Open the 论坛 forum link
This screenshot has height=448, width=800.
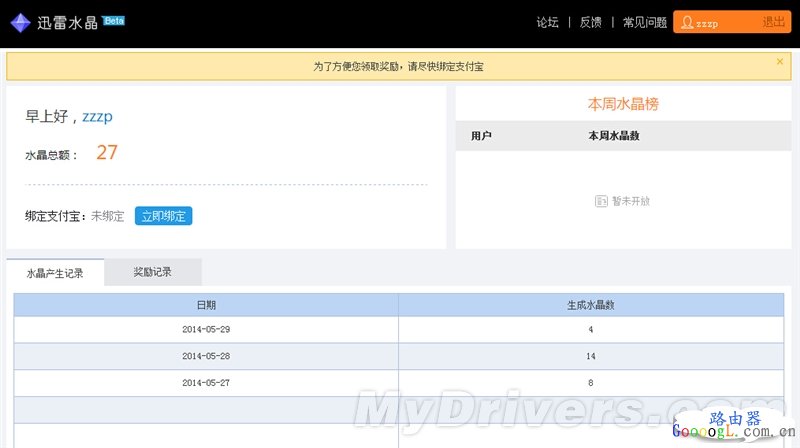click(x=547, y=22)
